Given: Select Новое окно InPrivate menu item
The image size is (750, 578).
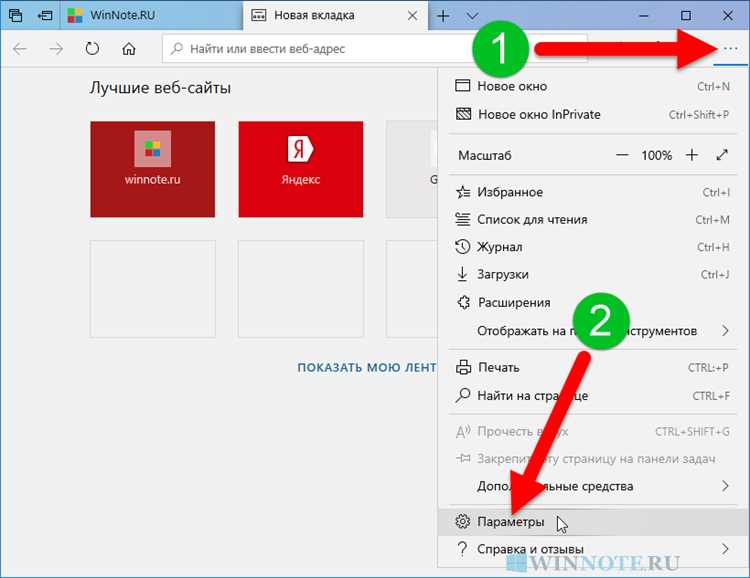Looking at the screenshot, I should pyautogui.click(x=593, y=114).
